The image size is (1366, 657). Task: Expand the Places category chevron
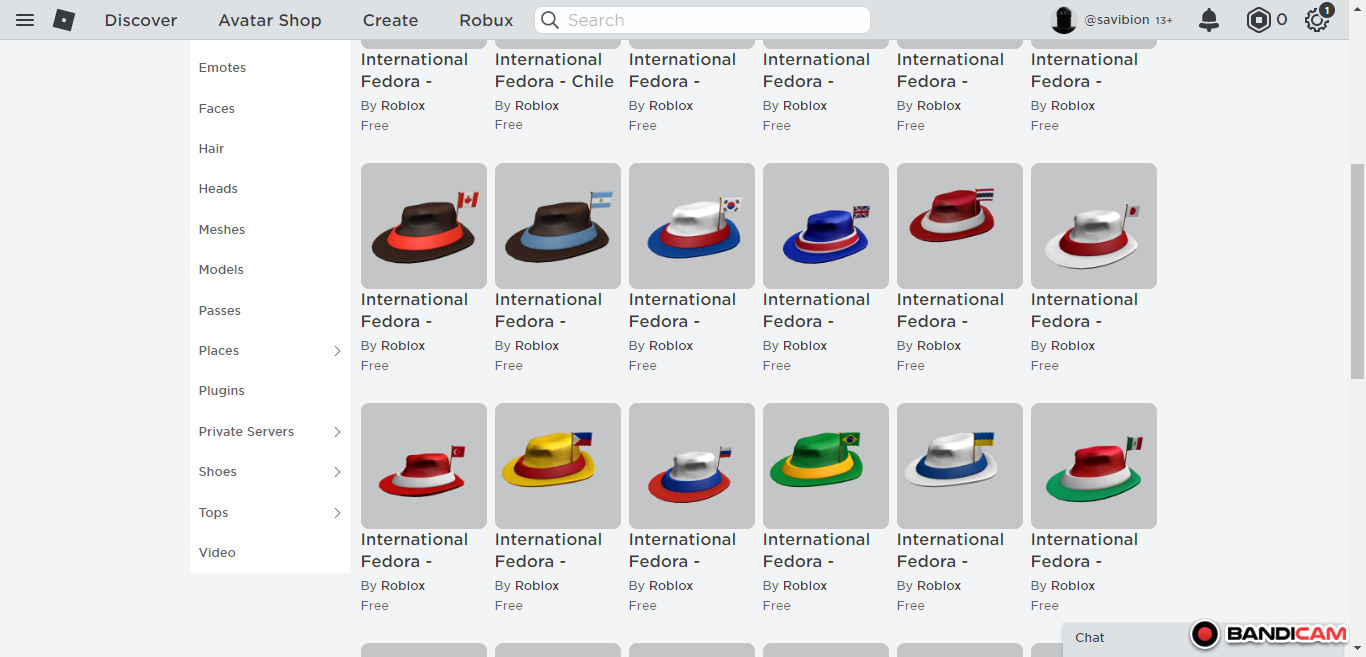pyautogui.click(x=337, y=351)
